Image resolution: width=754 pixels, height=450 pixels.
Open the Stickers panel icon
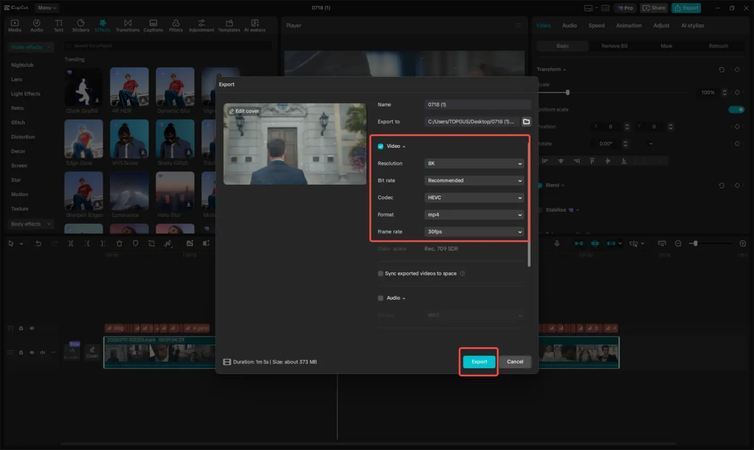pos(81,24)
